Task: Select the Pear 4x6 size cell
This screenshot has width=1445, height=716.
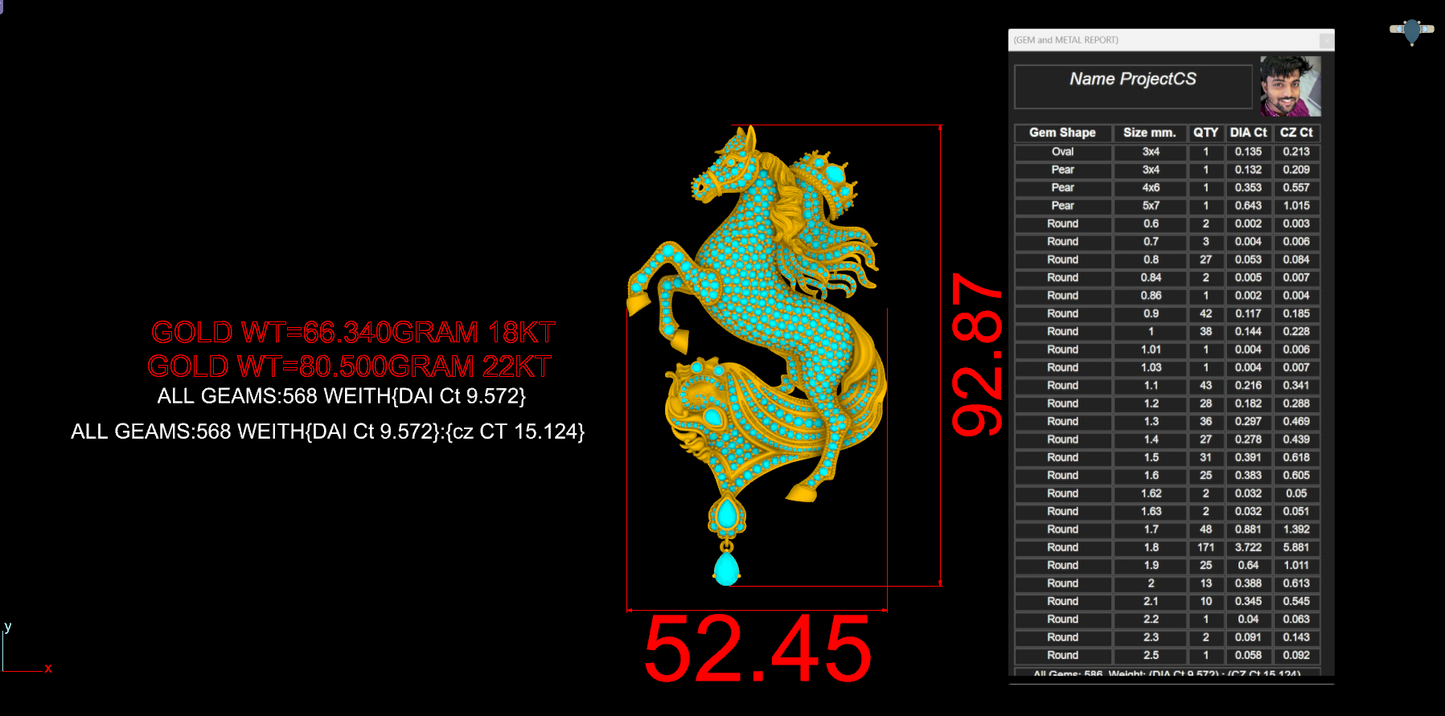Action: point(1150,188)
